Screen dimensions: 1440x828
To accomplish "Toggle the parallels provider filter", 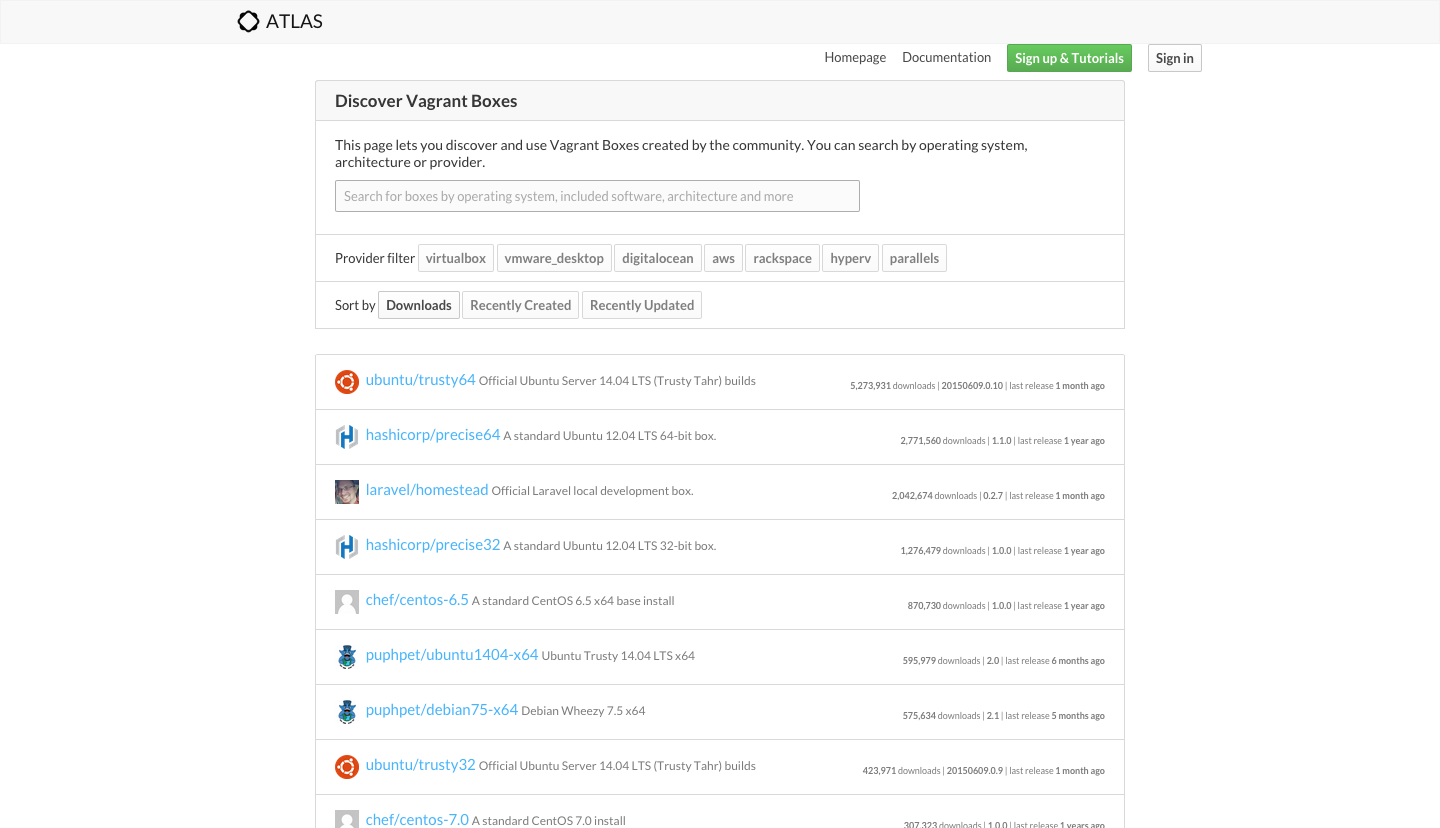I will [914, 258].
